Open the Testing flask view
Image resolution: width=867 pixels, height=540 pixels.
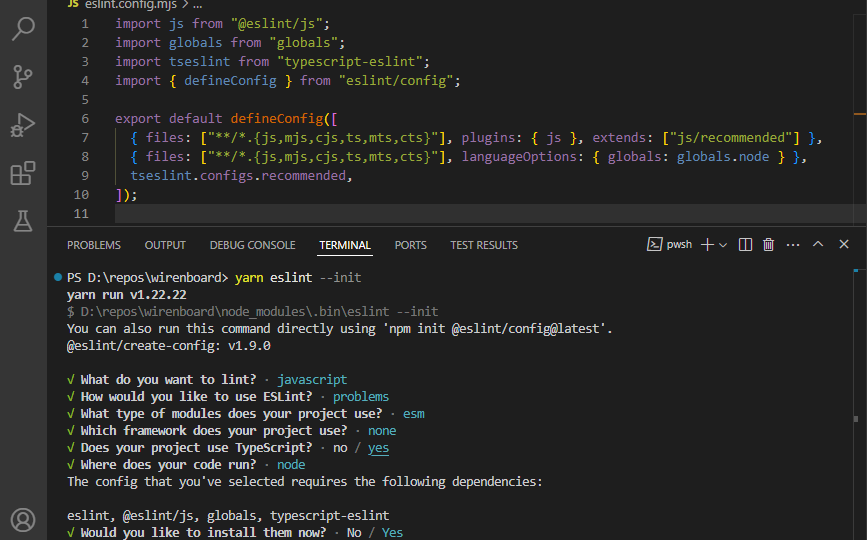pos(23,221)
